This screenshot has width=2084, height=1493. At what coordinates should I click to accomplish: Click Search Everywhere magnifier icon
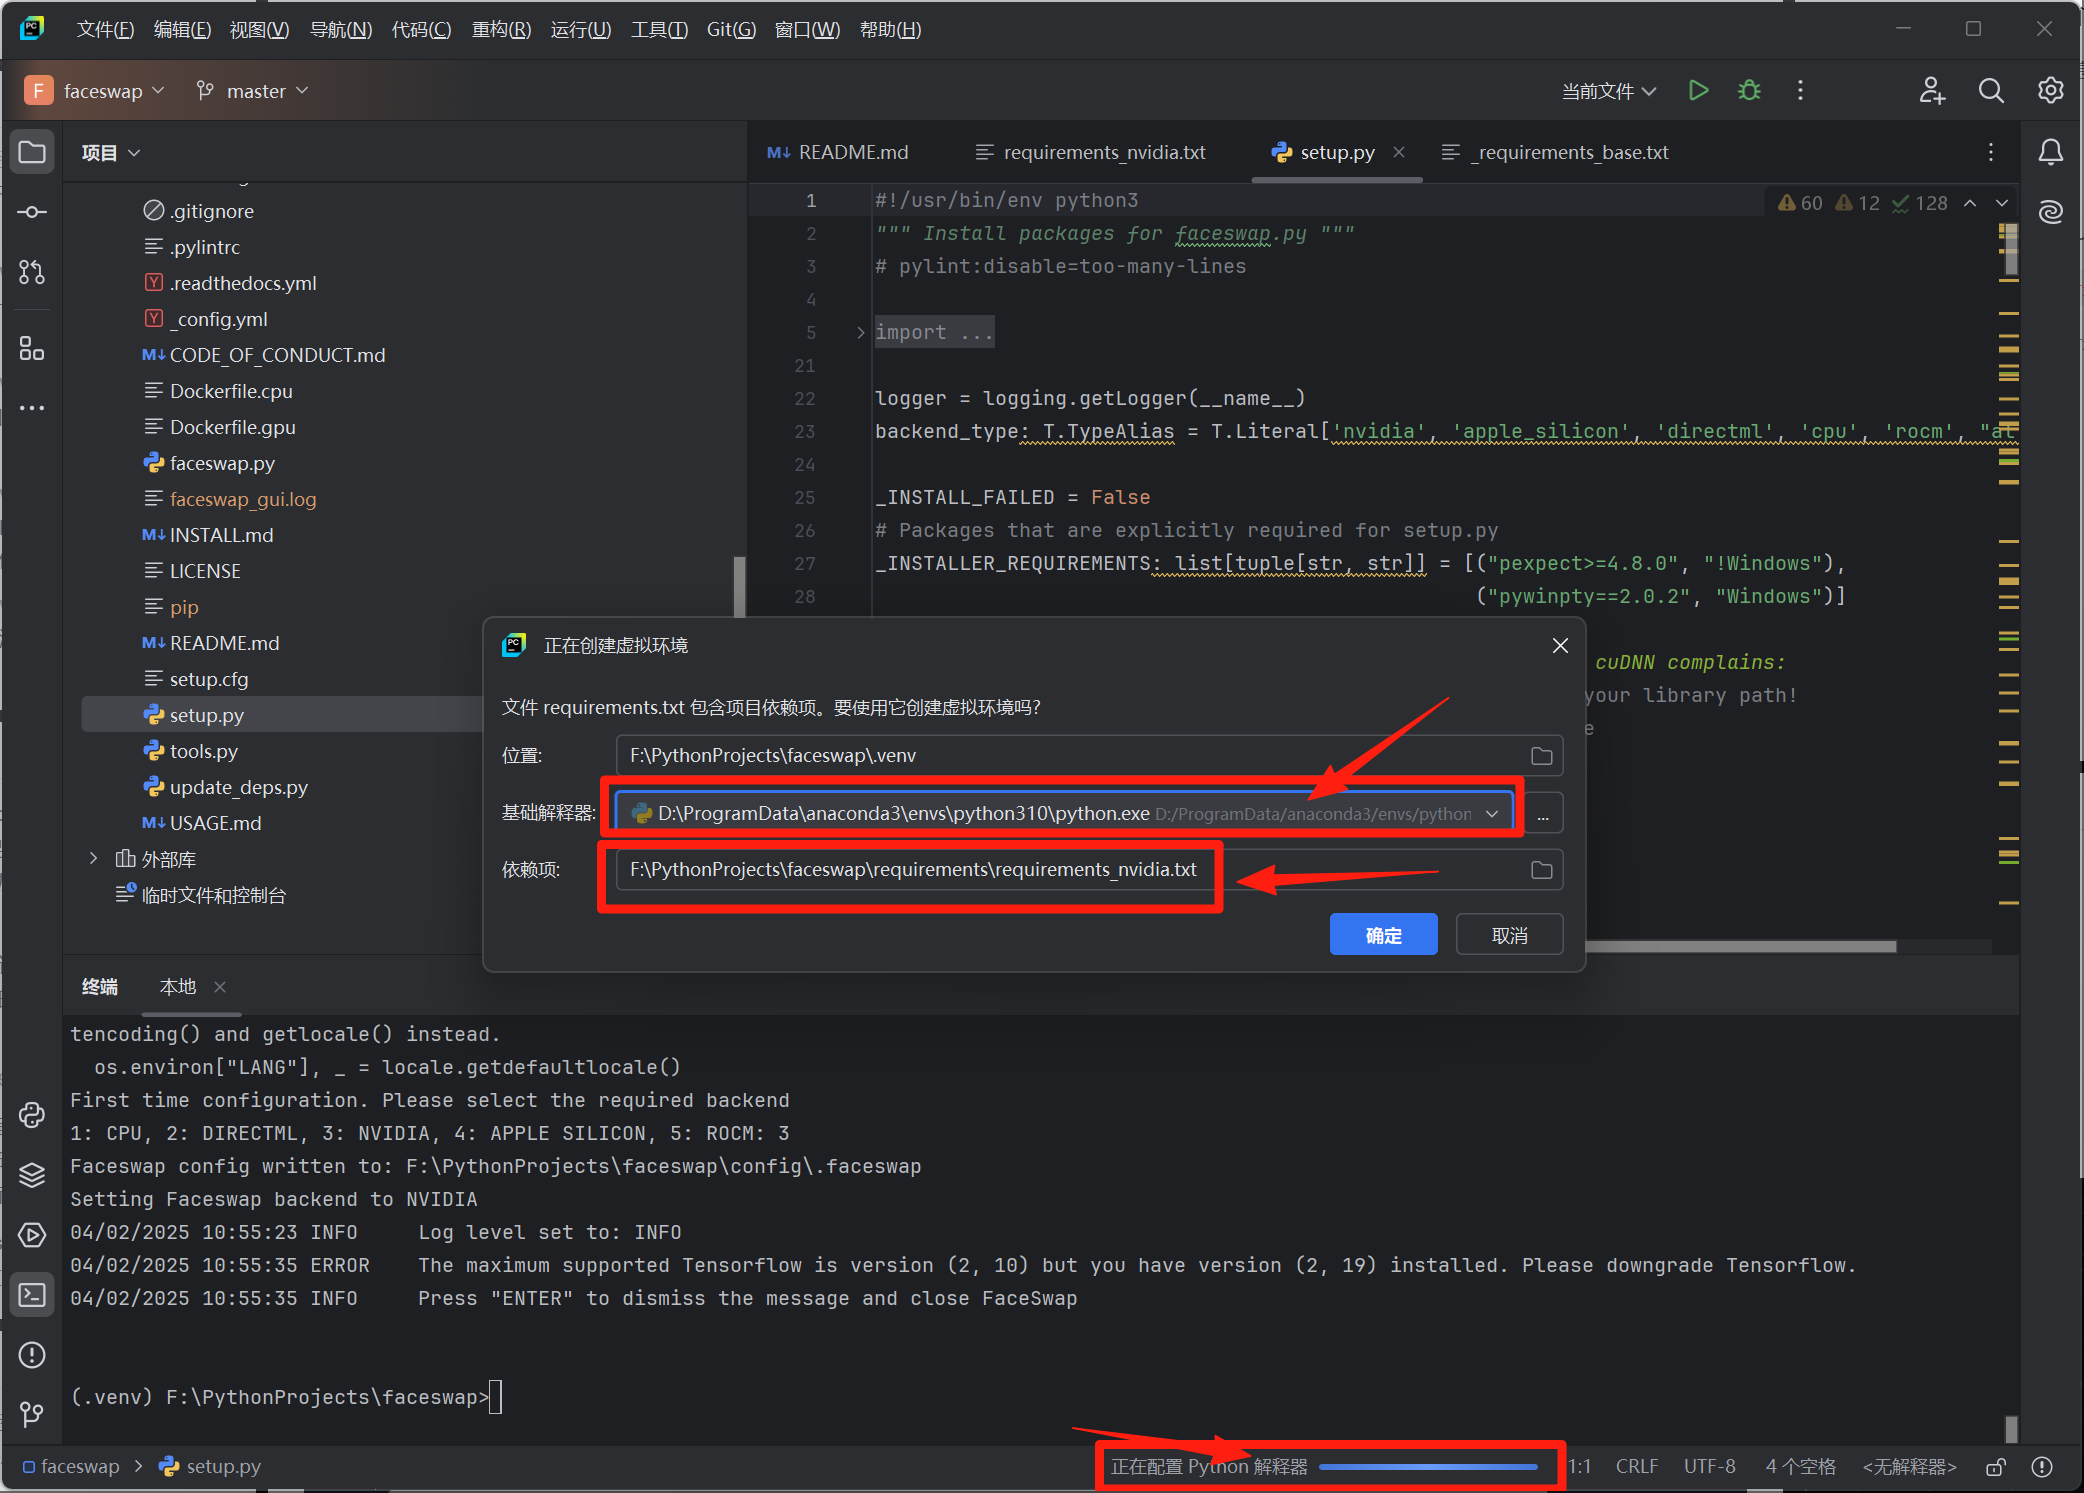coord(1990,91)
